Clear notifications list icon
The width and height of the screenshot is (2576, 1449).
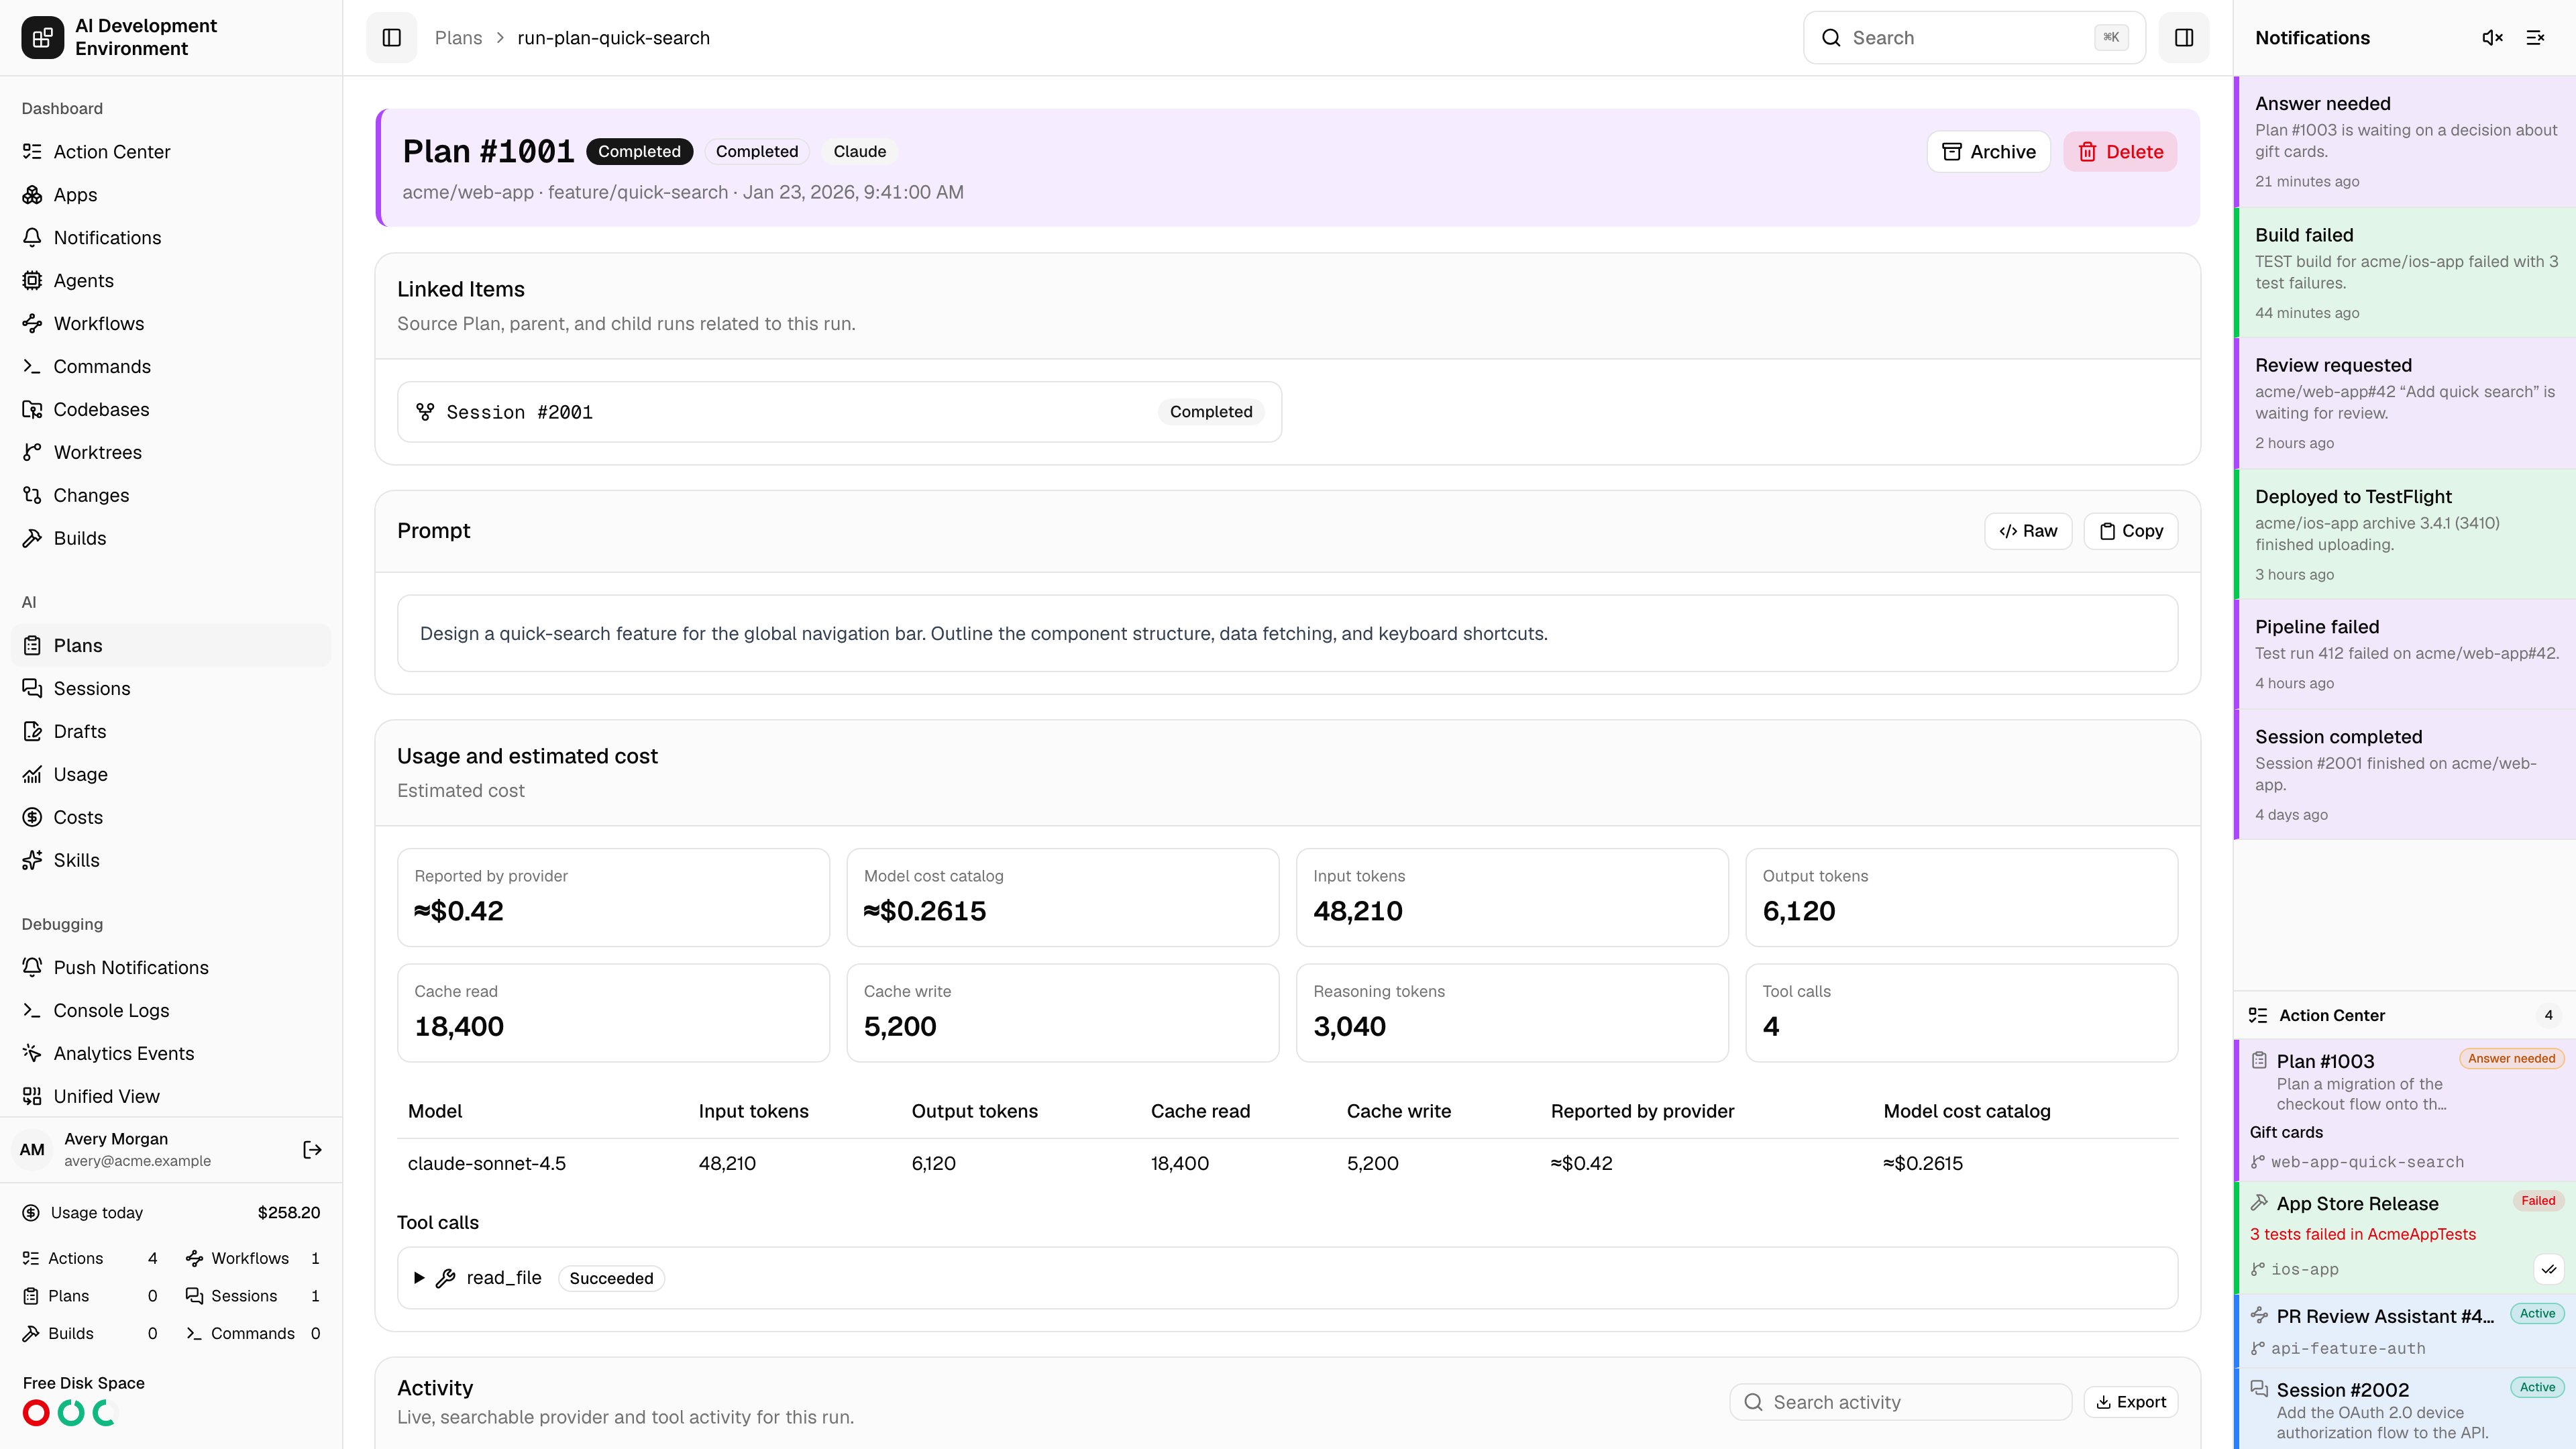coord(2535,38)
